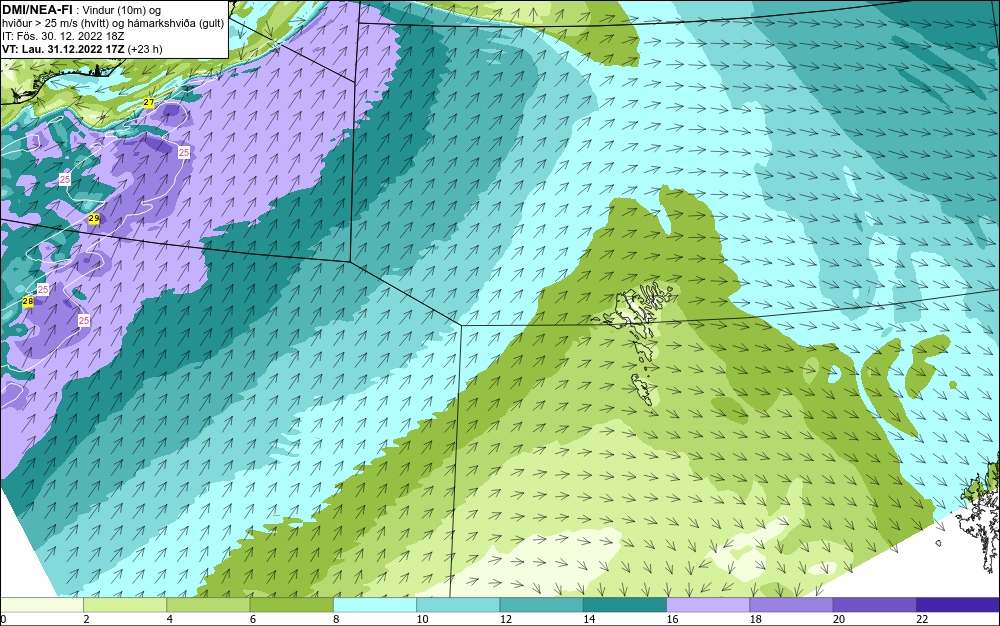Click the 'IT: Fös. 30. 12. 2022 18Z' line
The height and width of the screenshot is (626, 1000).
coord(63,36)
